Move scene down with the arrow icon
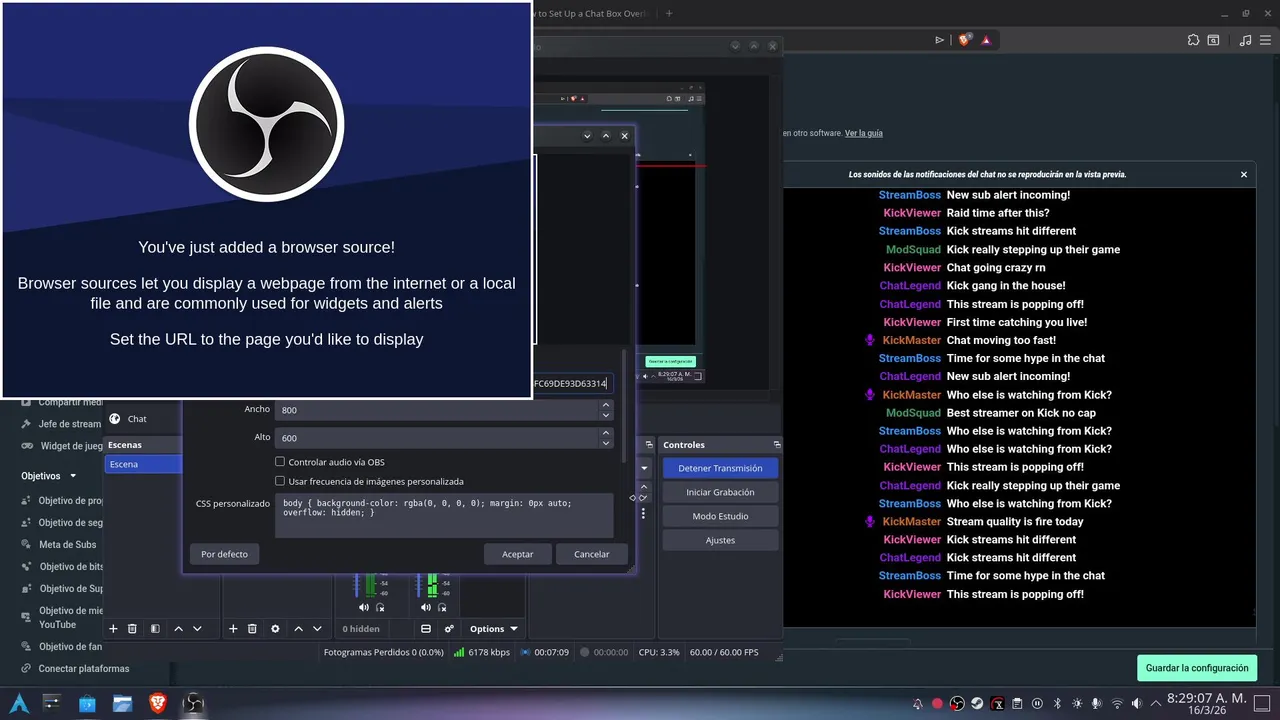The image size is (1280, 720). [x=197, y=629]
